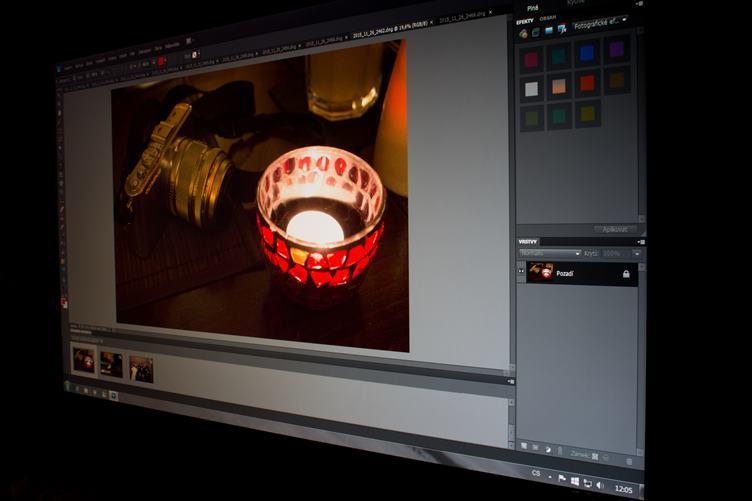The width and height of the screenshot is (752, 501).
Task: Open the 'Fotografické ef...' effects dropdown
Action: pyautogui.click(x=599, y=23)
